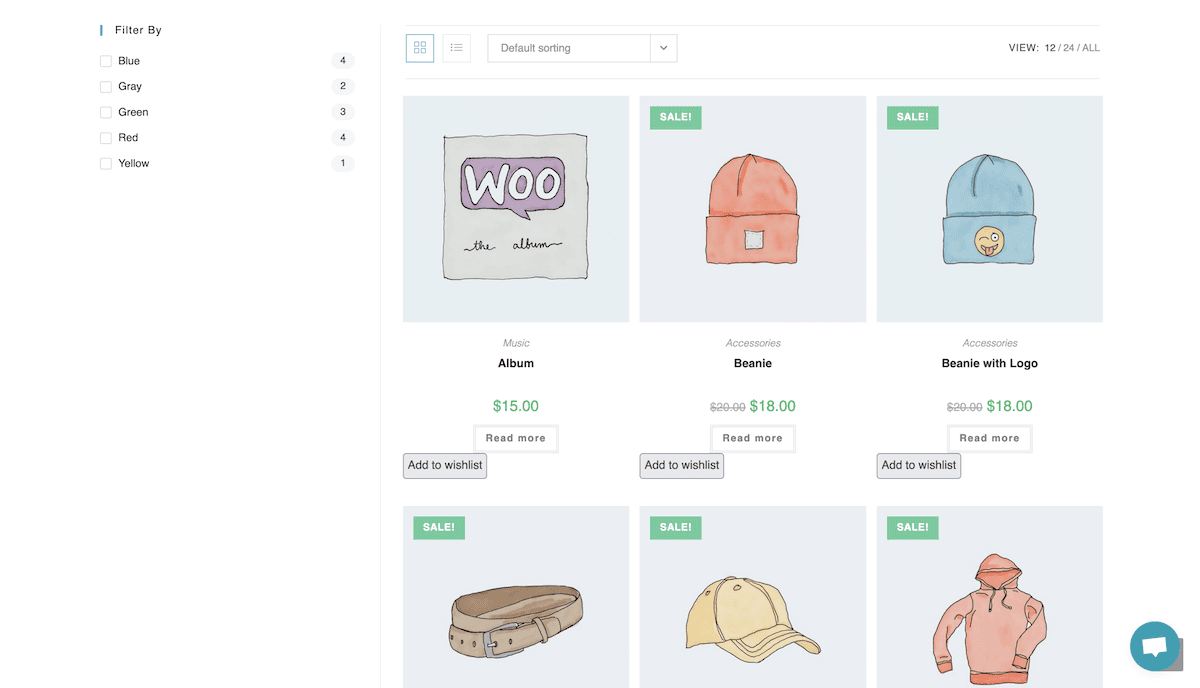View ALL products on one page
The width and height of the screenshot is (1200, 688).
(1091, 48)
